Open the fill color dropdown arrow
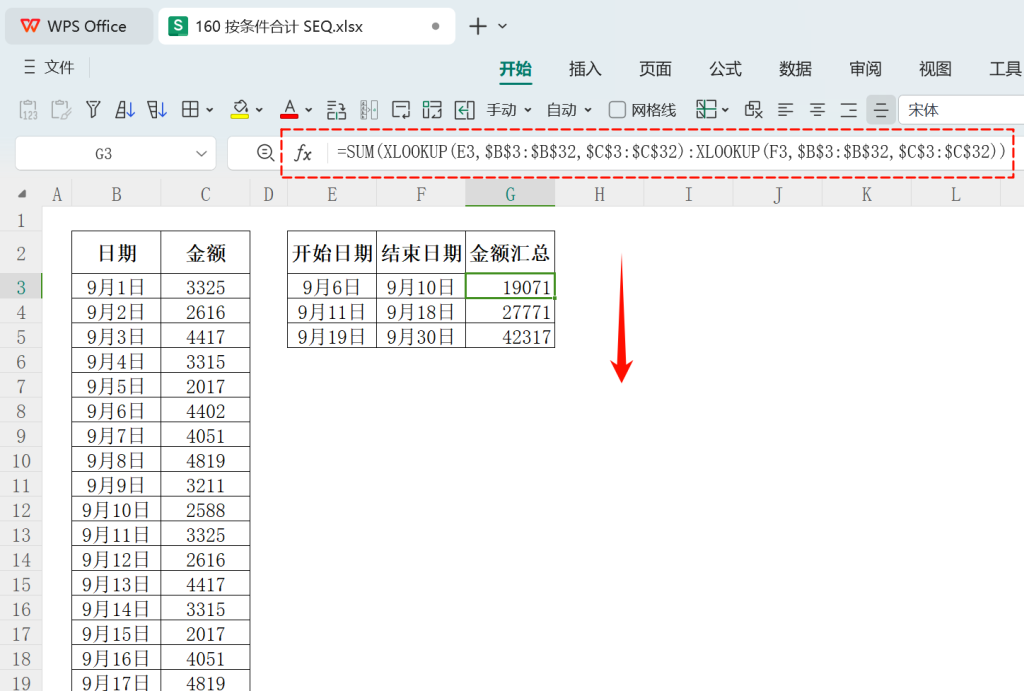Viewport: 1024px width, 691px height. click(259, 110)
